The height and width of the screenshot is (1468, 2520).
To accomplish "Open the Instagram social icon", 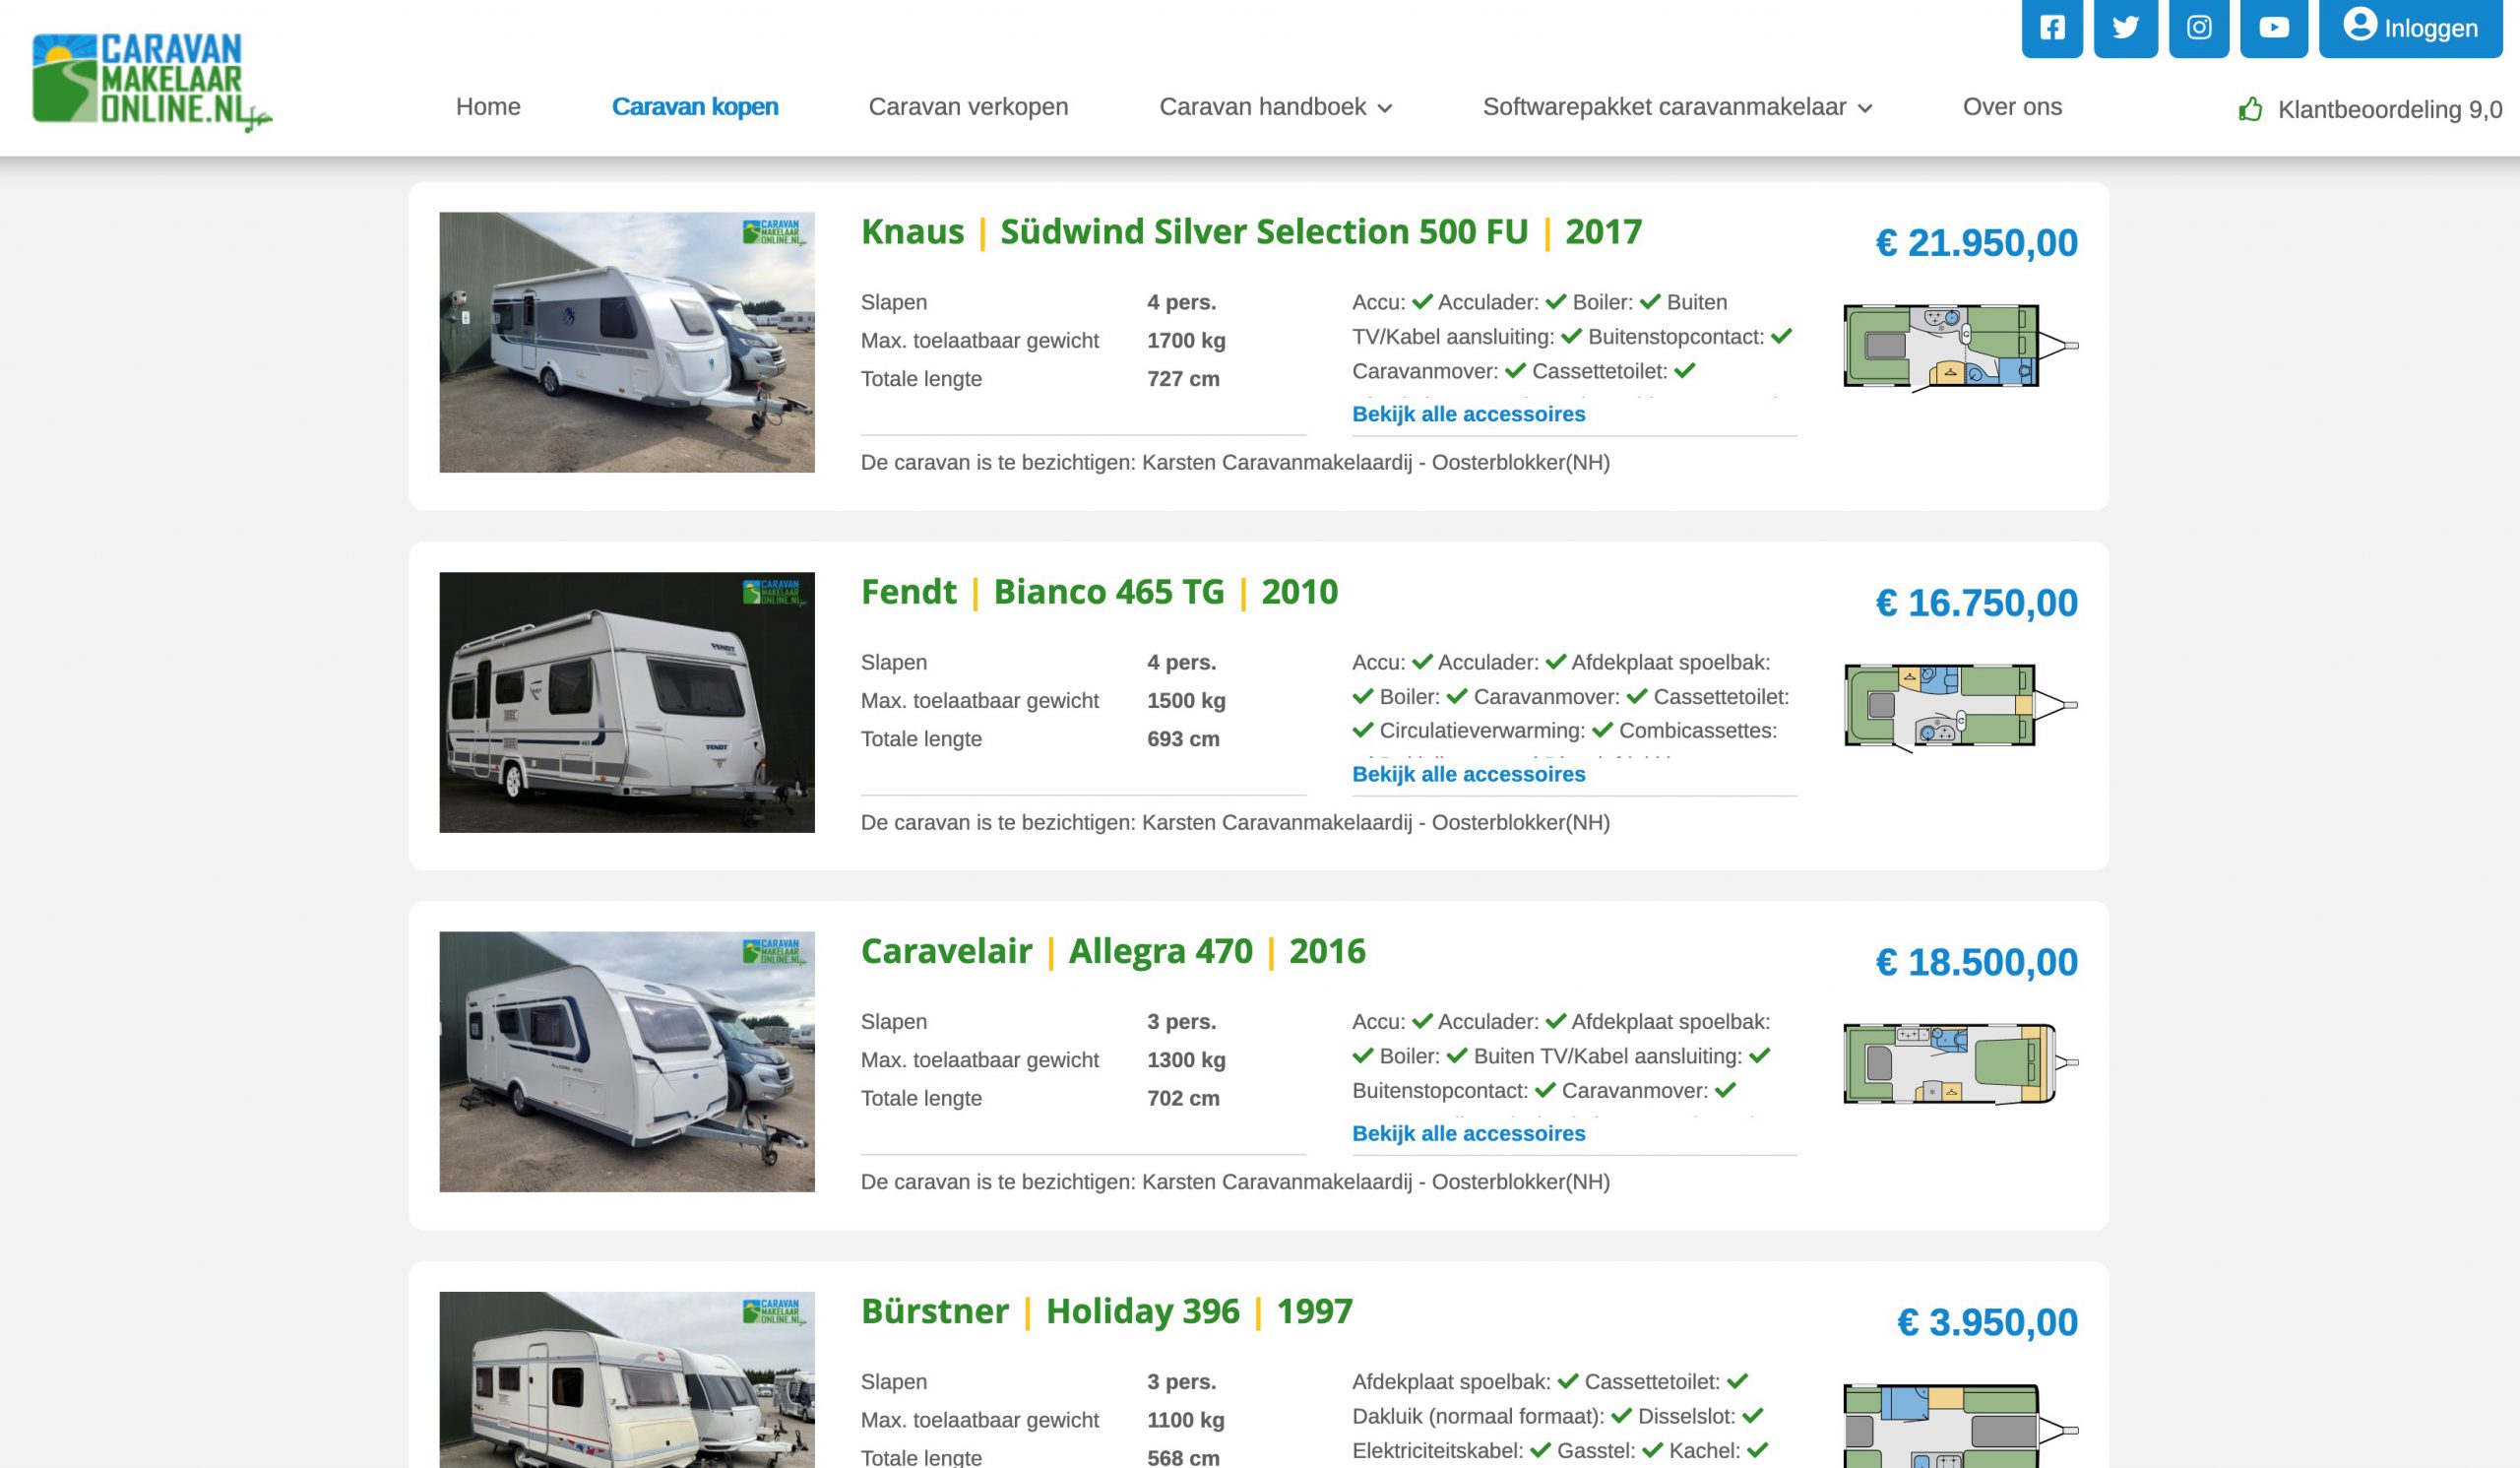I will tap(2199, 27).
